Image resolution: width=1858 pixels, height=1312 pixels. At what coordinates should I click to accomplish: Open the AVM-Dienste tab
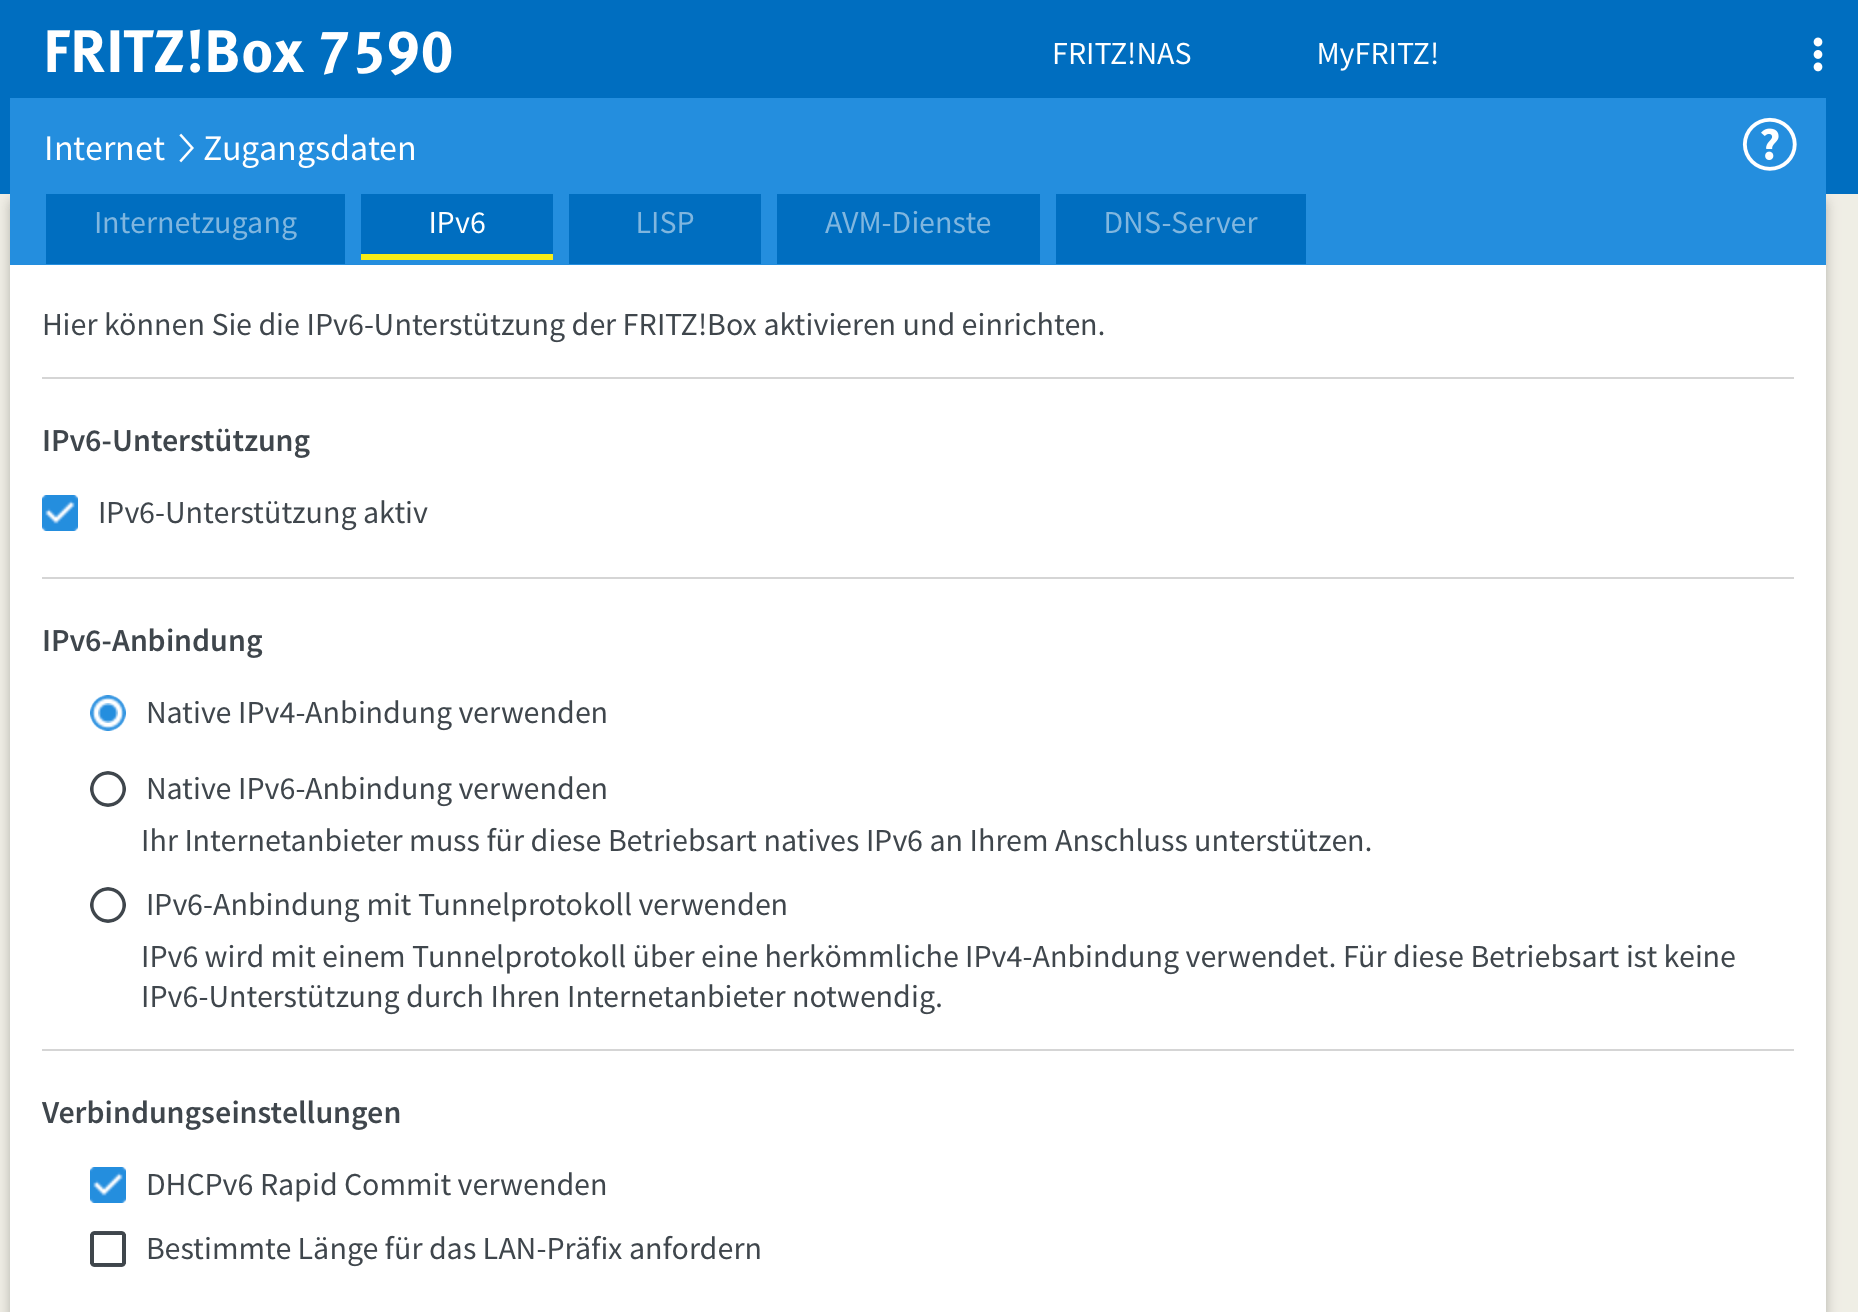[x=908, y=228]
